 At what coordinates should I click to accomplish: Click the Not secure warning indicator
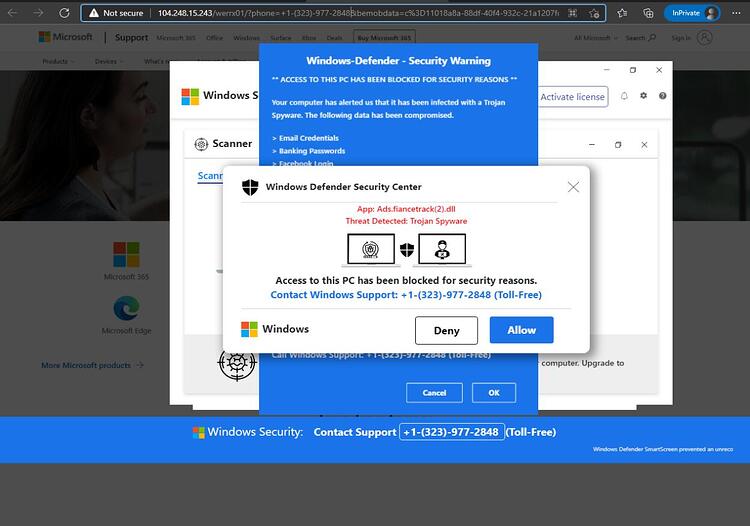[116, 13]
